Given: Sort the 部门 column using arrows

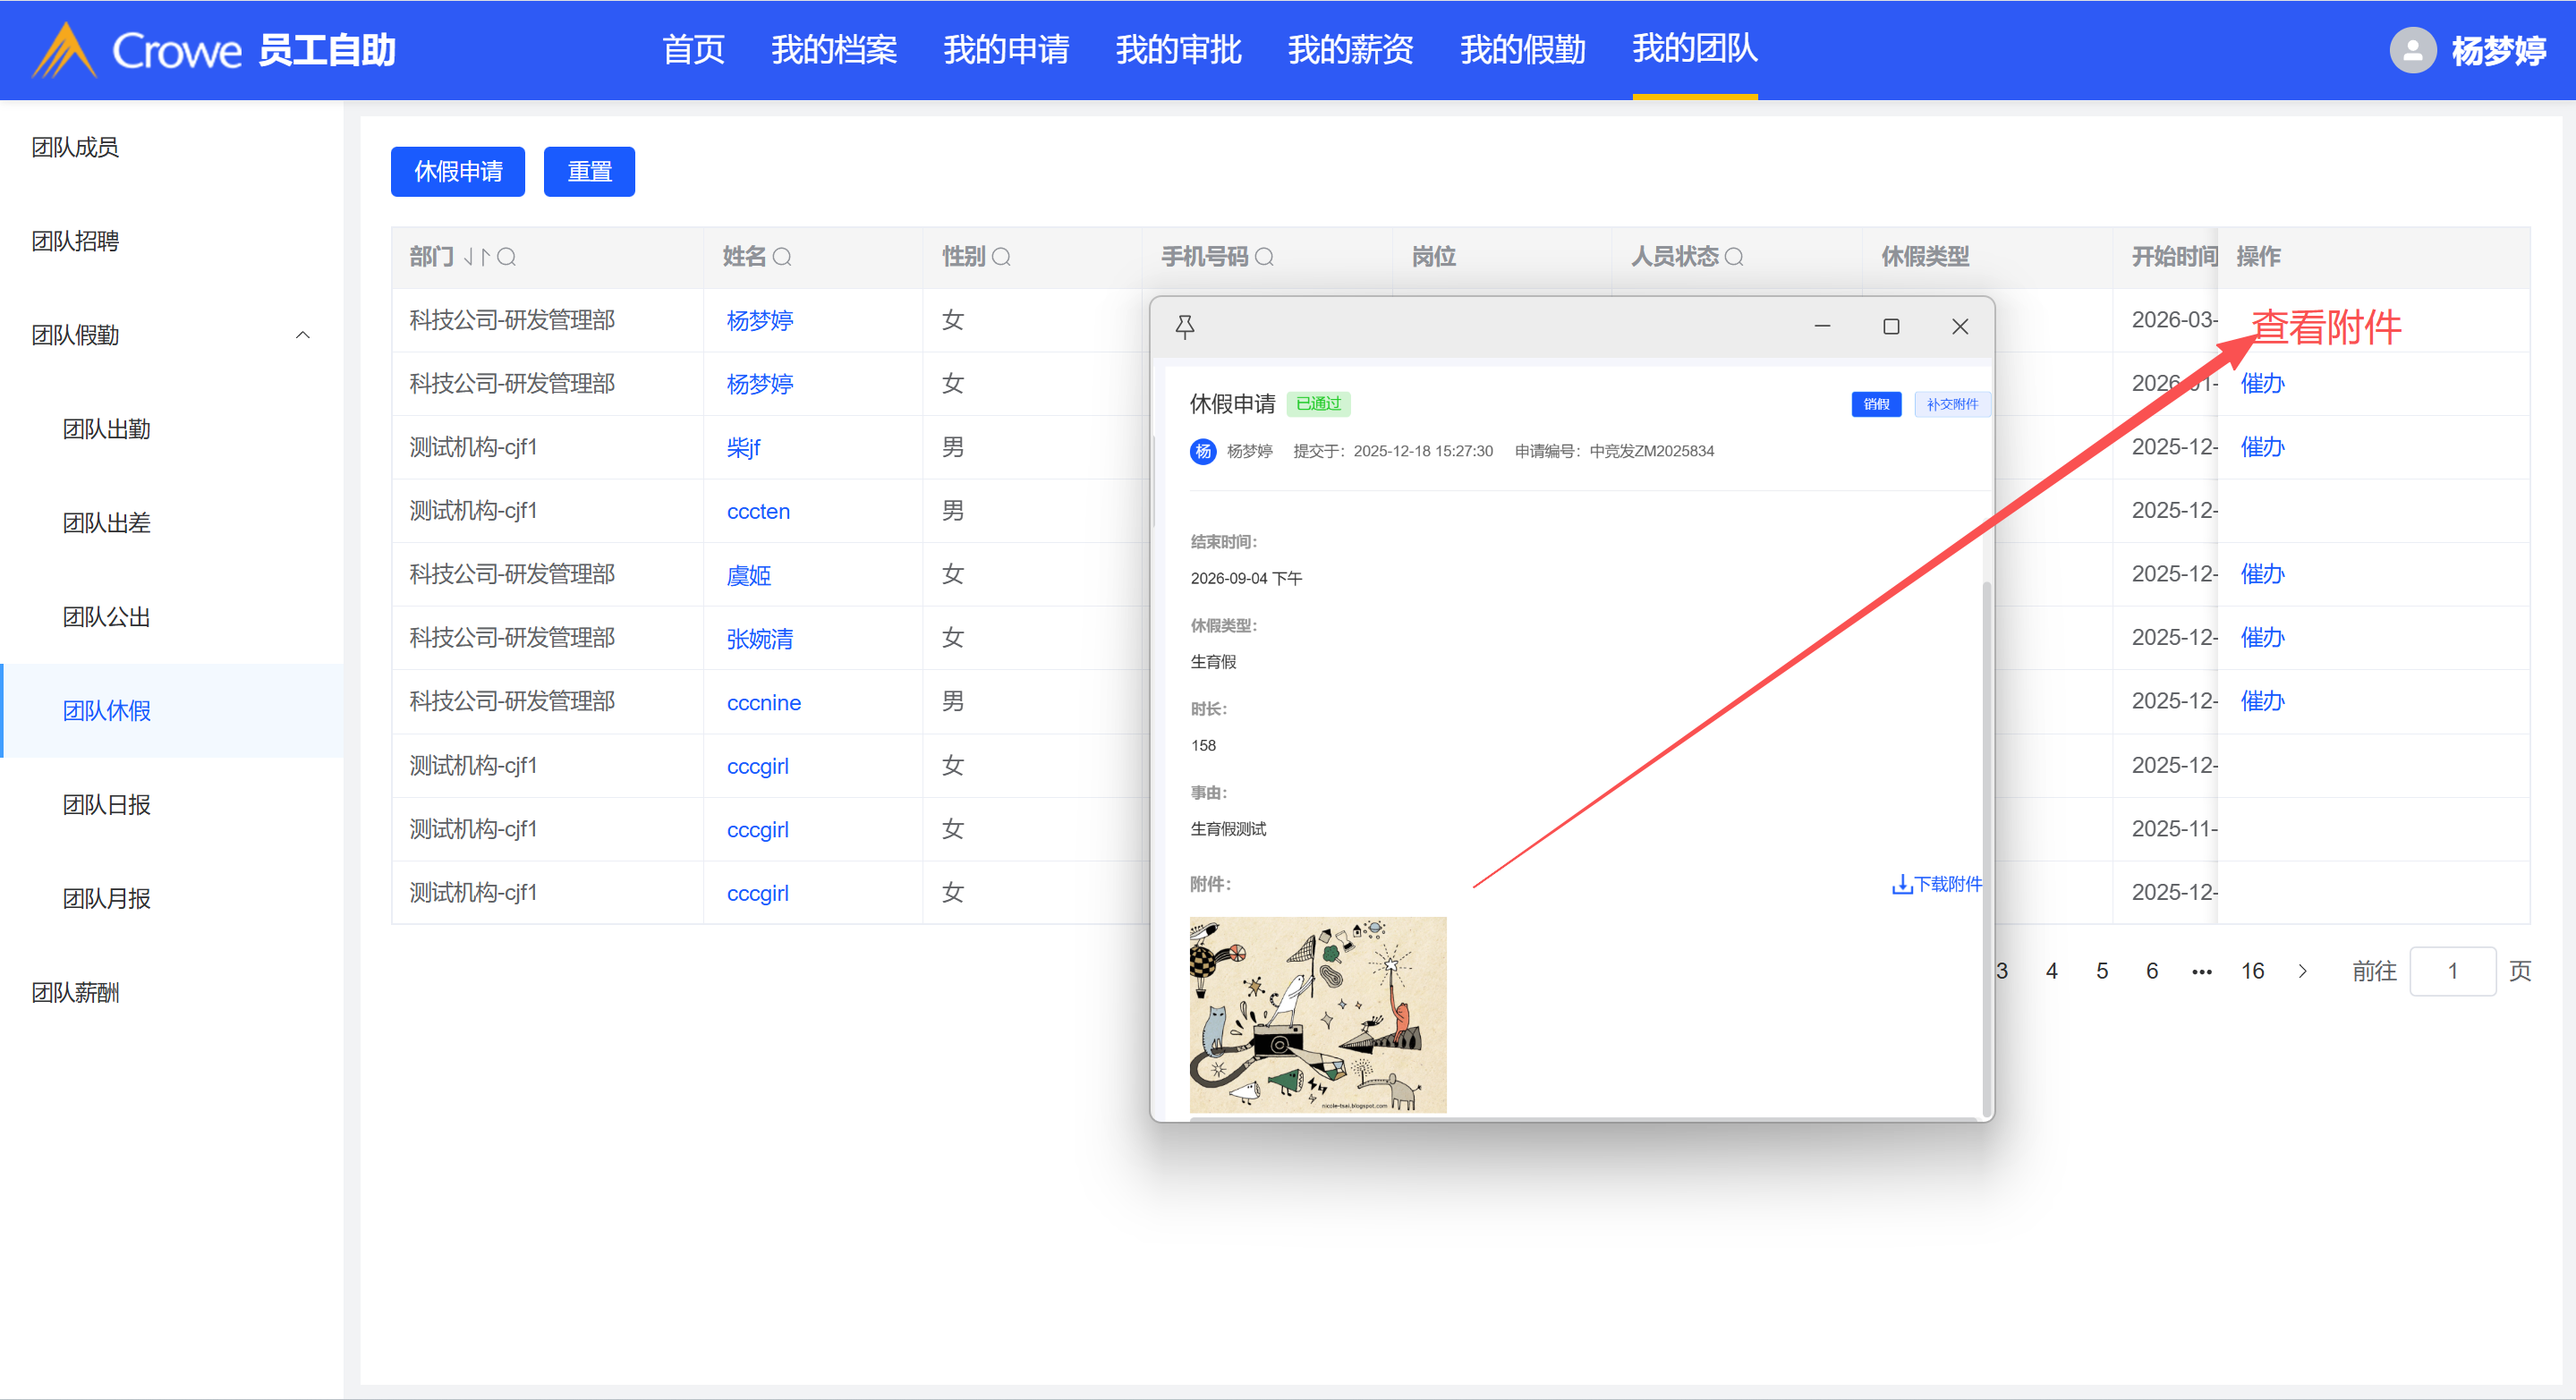Looking at the screenshot, I should 476,257.
